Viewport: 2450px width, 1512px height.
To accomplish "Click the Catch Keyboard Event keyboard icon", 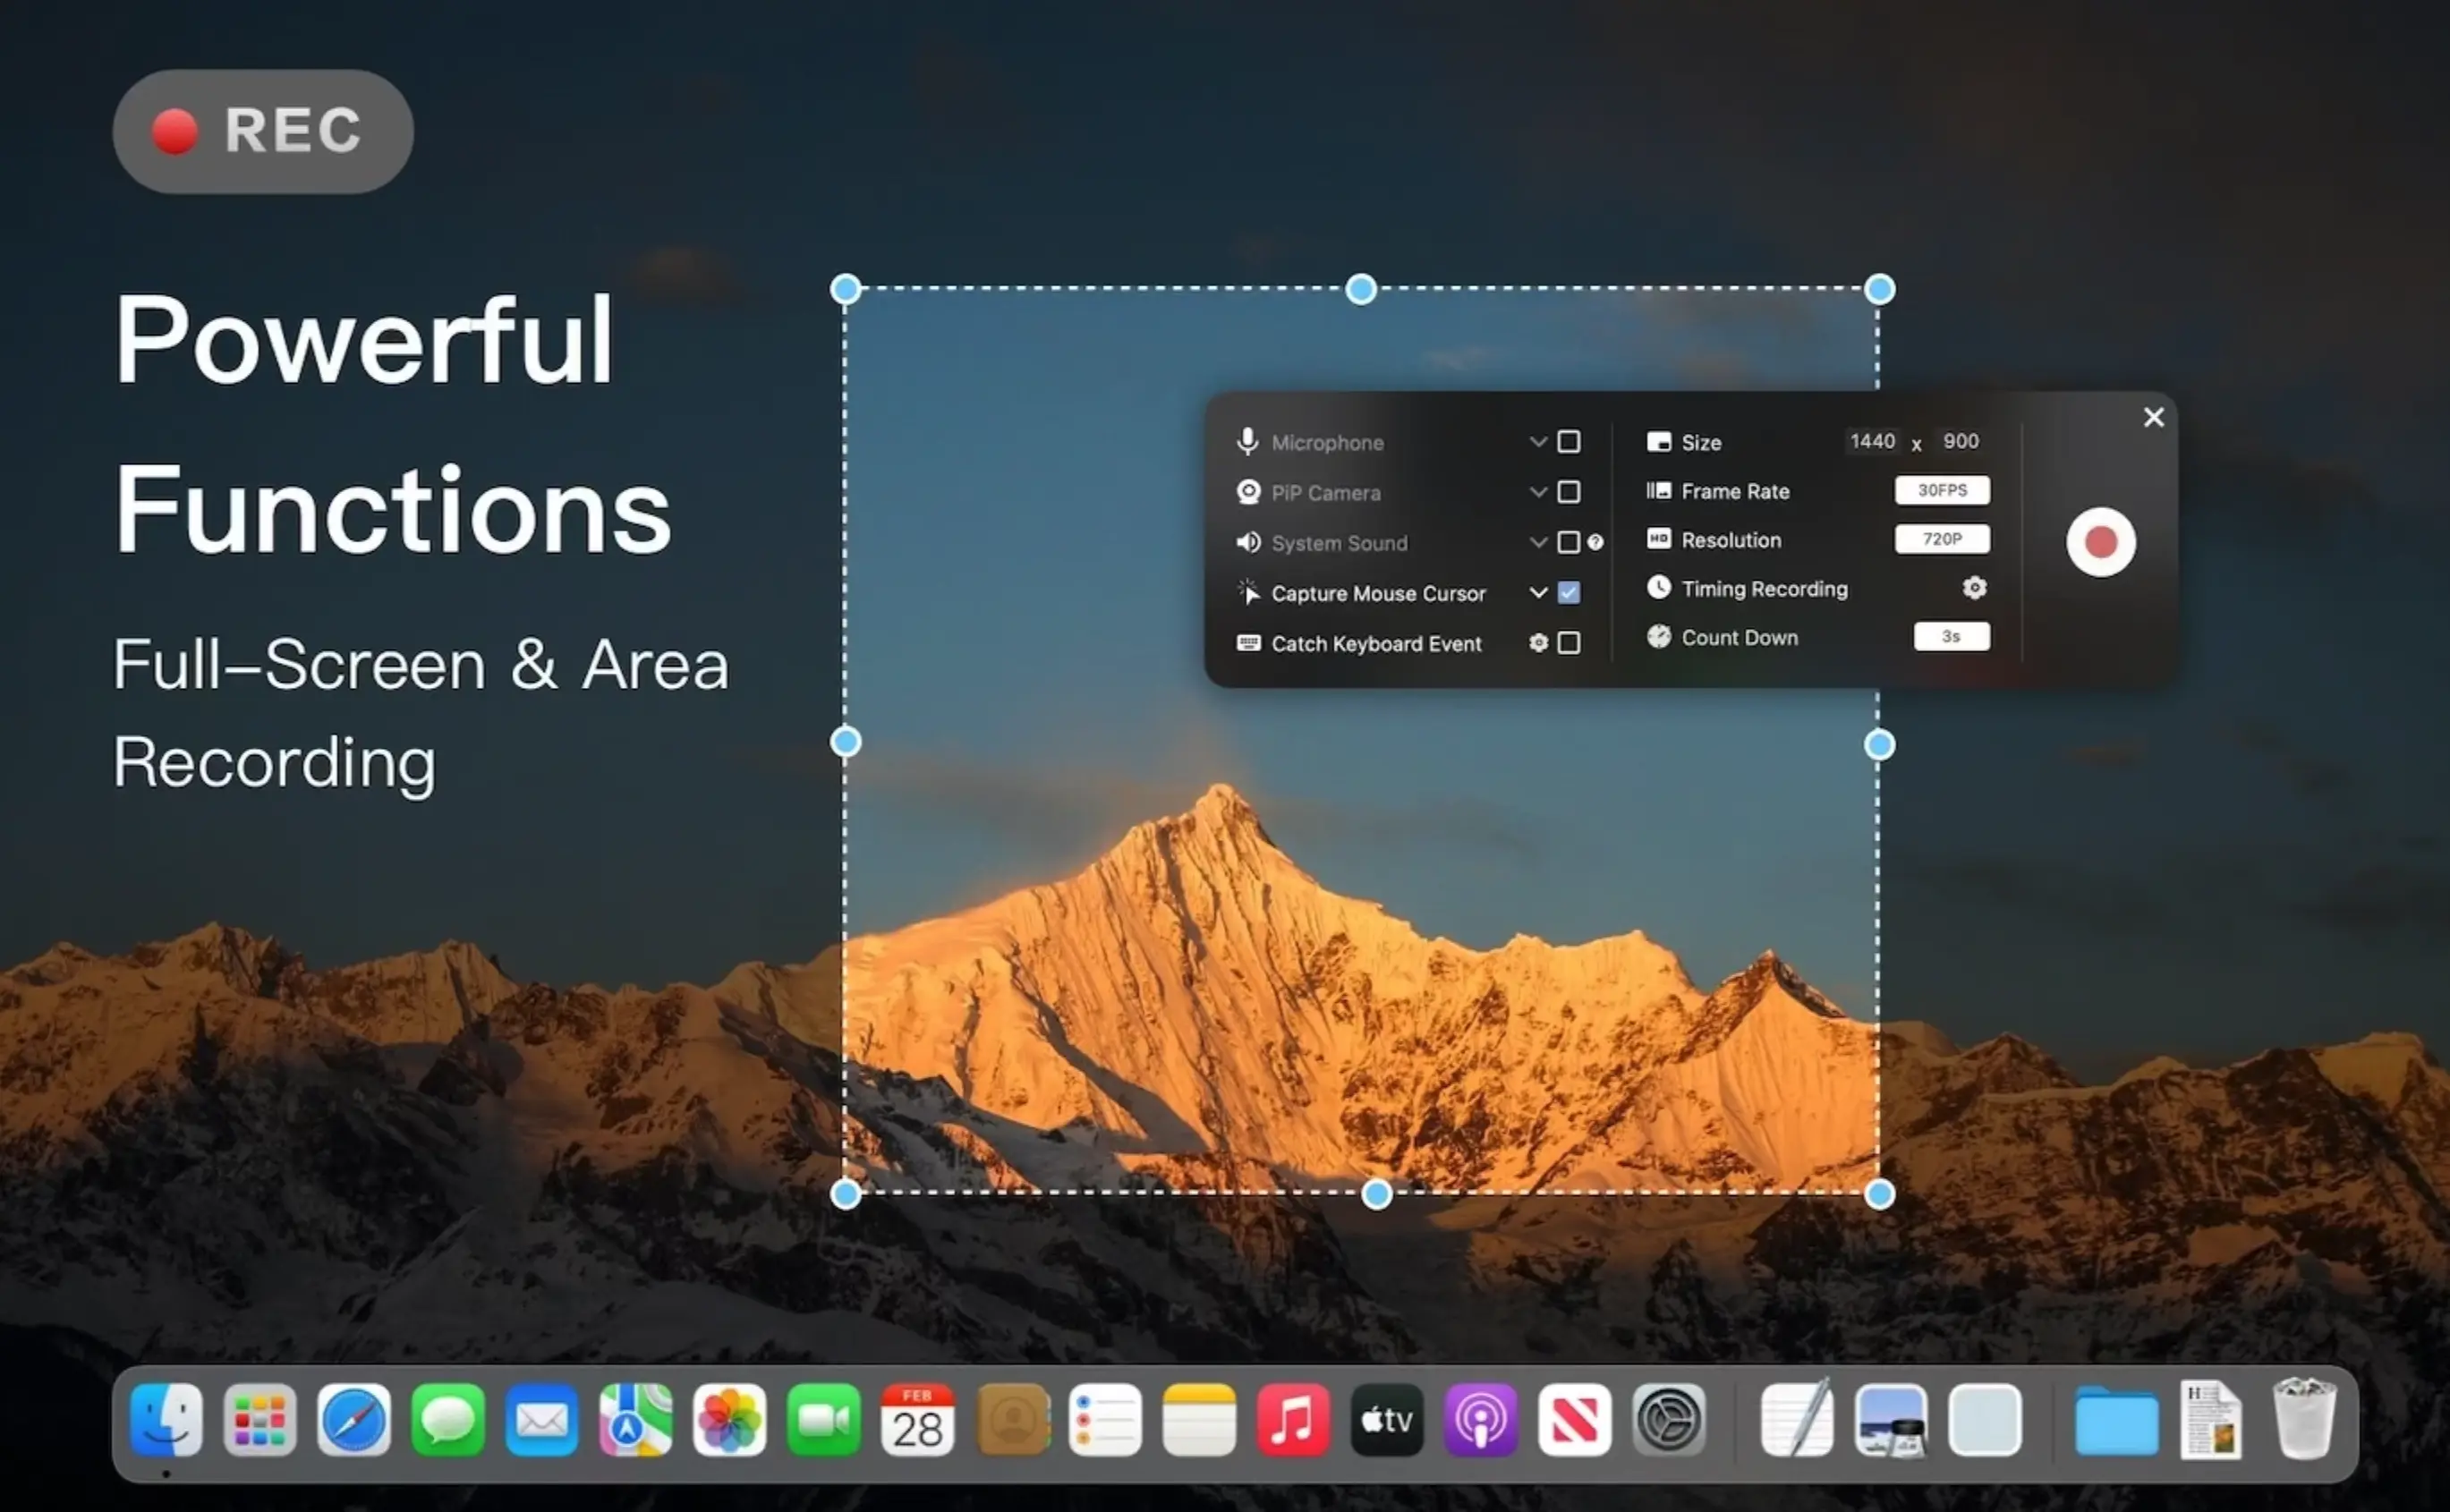I will (1248, 642).
